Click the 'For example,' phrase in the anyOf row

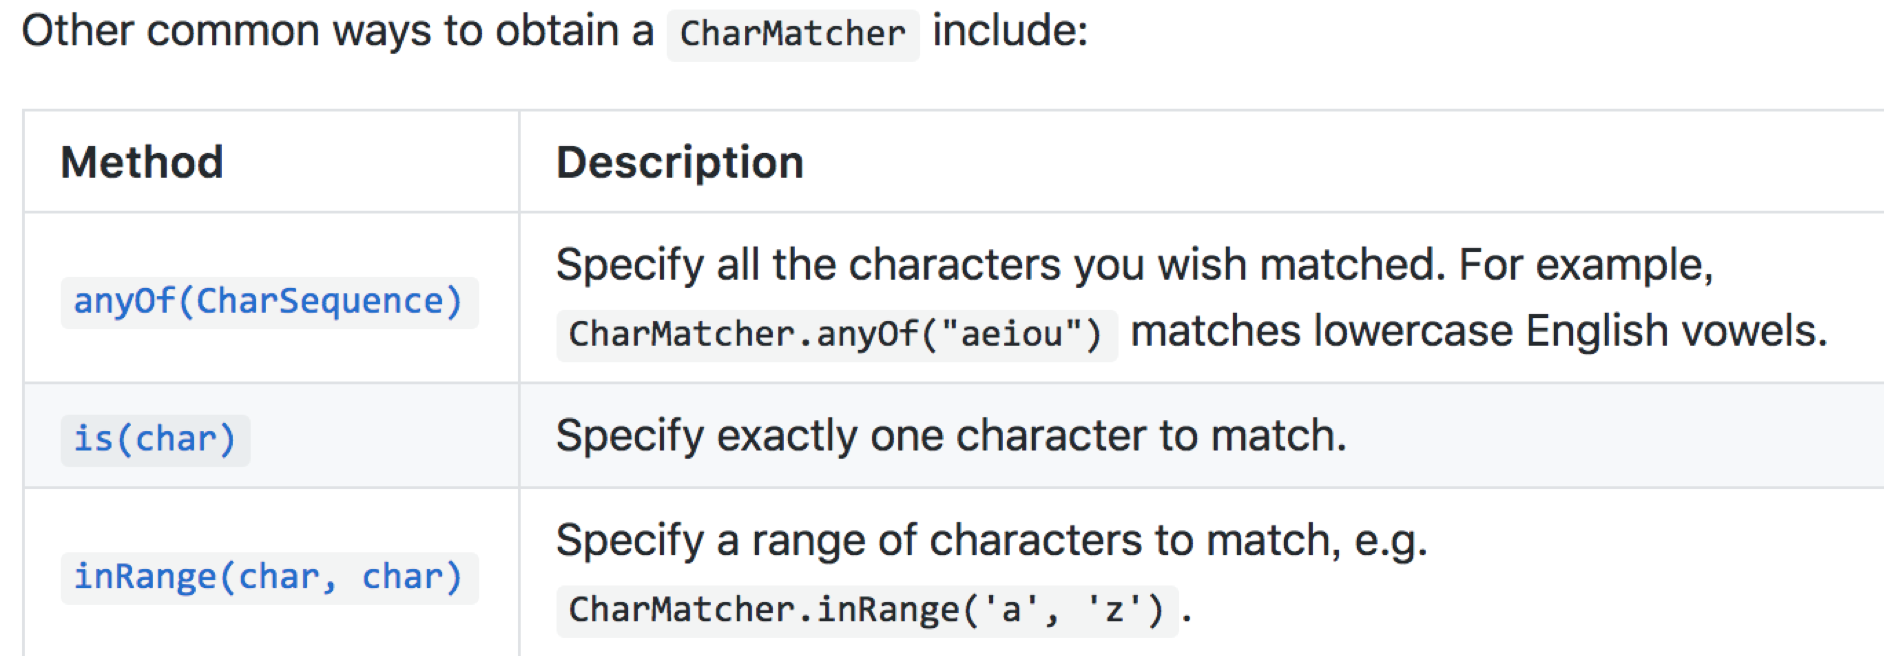coord(1586,265)
